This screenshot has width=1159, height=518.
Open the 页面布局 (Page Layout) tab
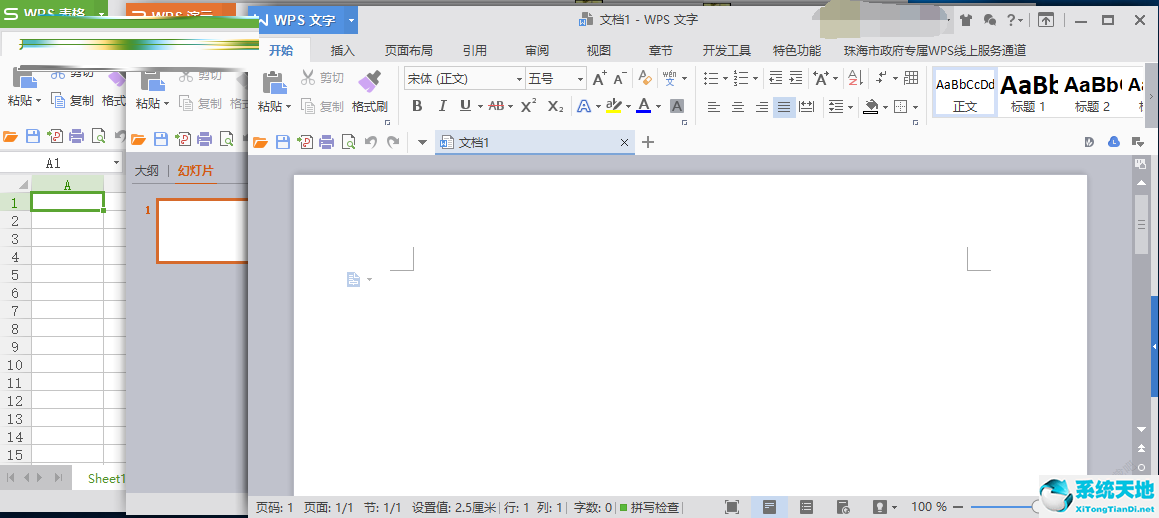pos(409,50)
